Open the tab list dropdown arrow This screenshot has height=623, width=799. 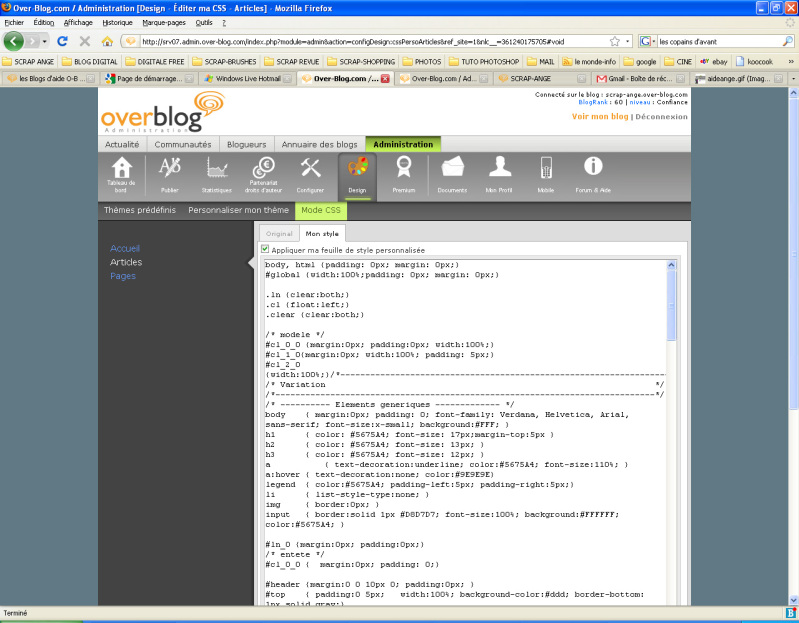coord(793,78)
